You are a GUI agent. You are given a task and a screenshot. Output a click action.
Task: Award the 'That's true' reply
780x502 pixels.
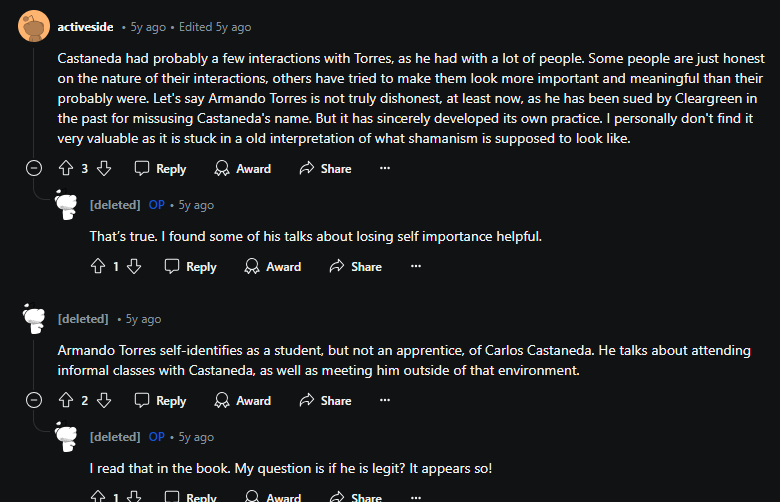tap(273, 267)
